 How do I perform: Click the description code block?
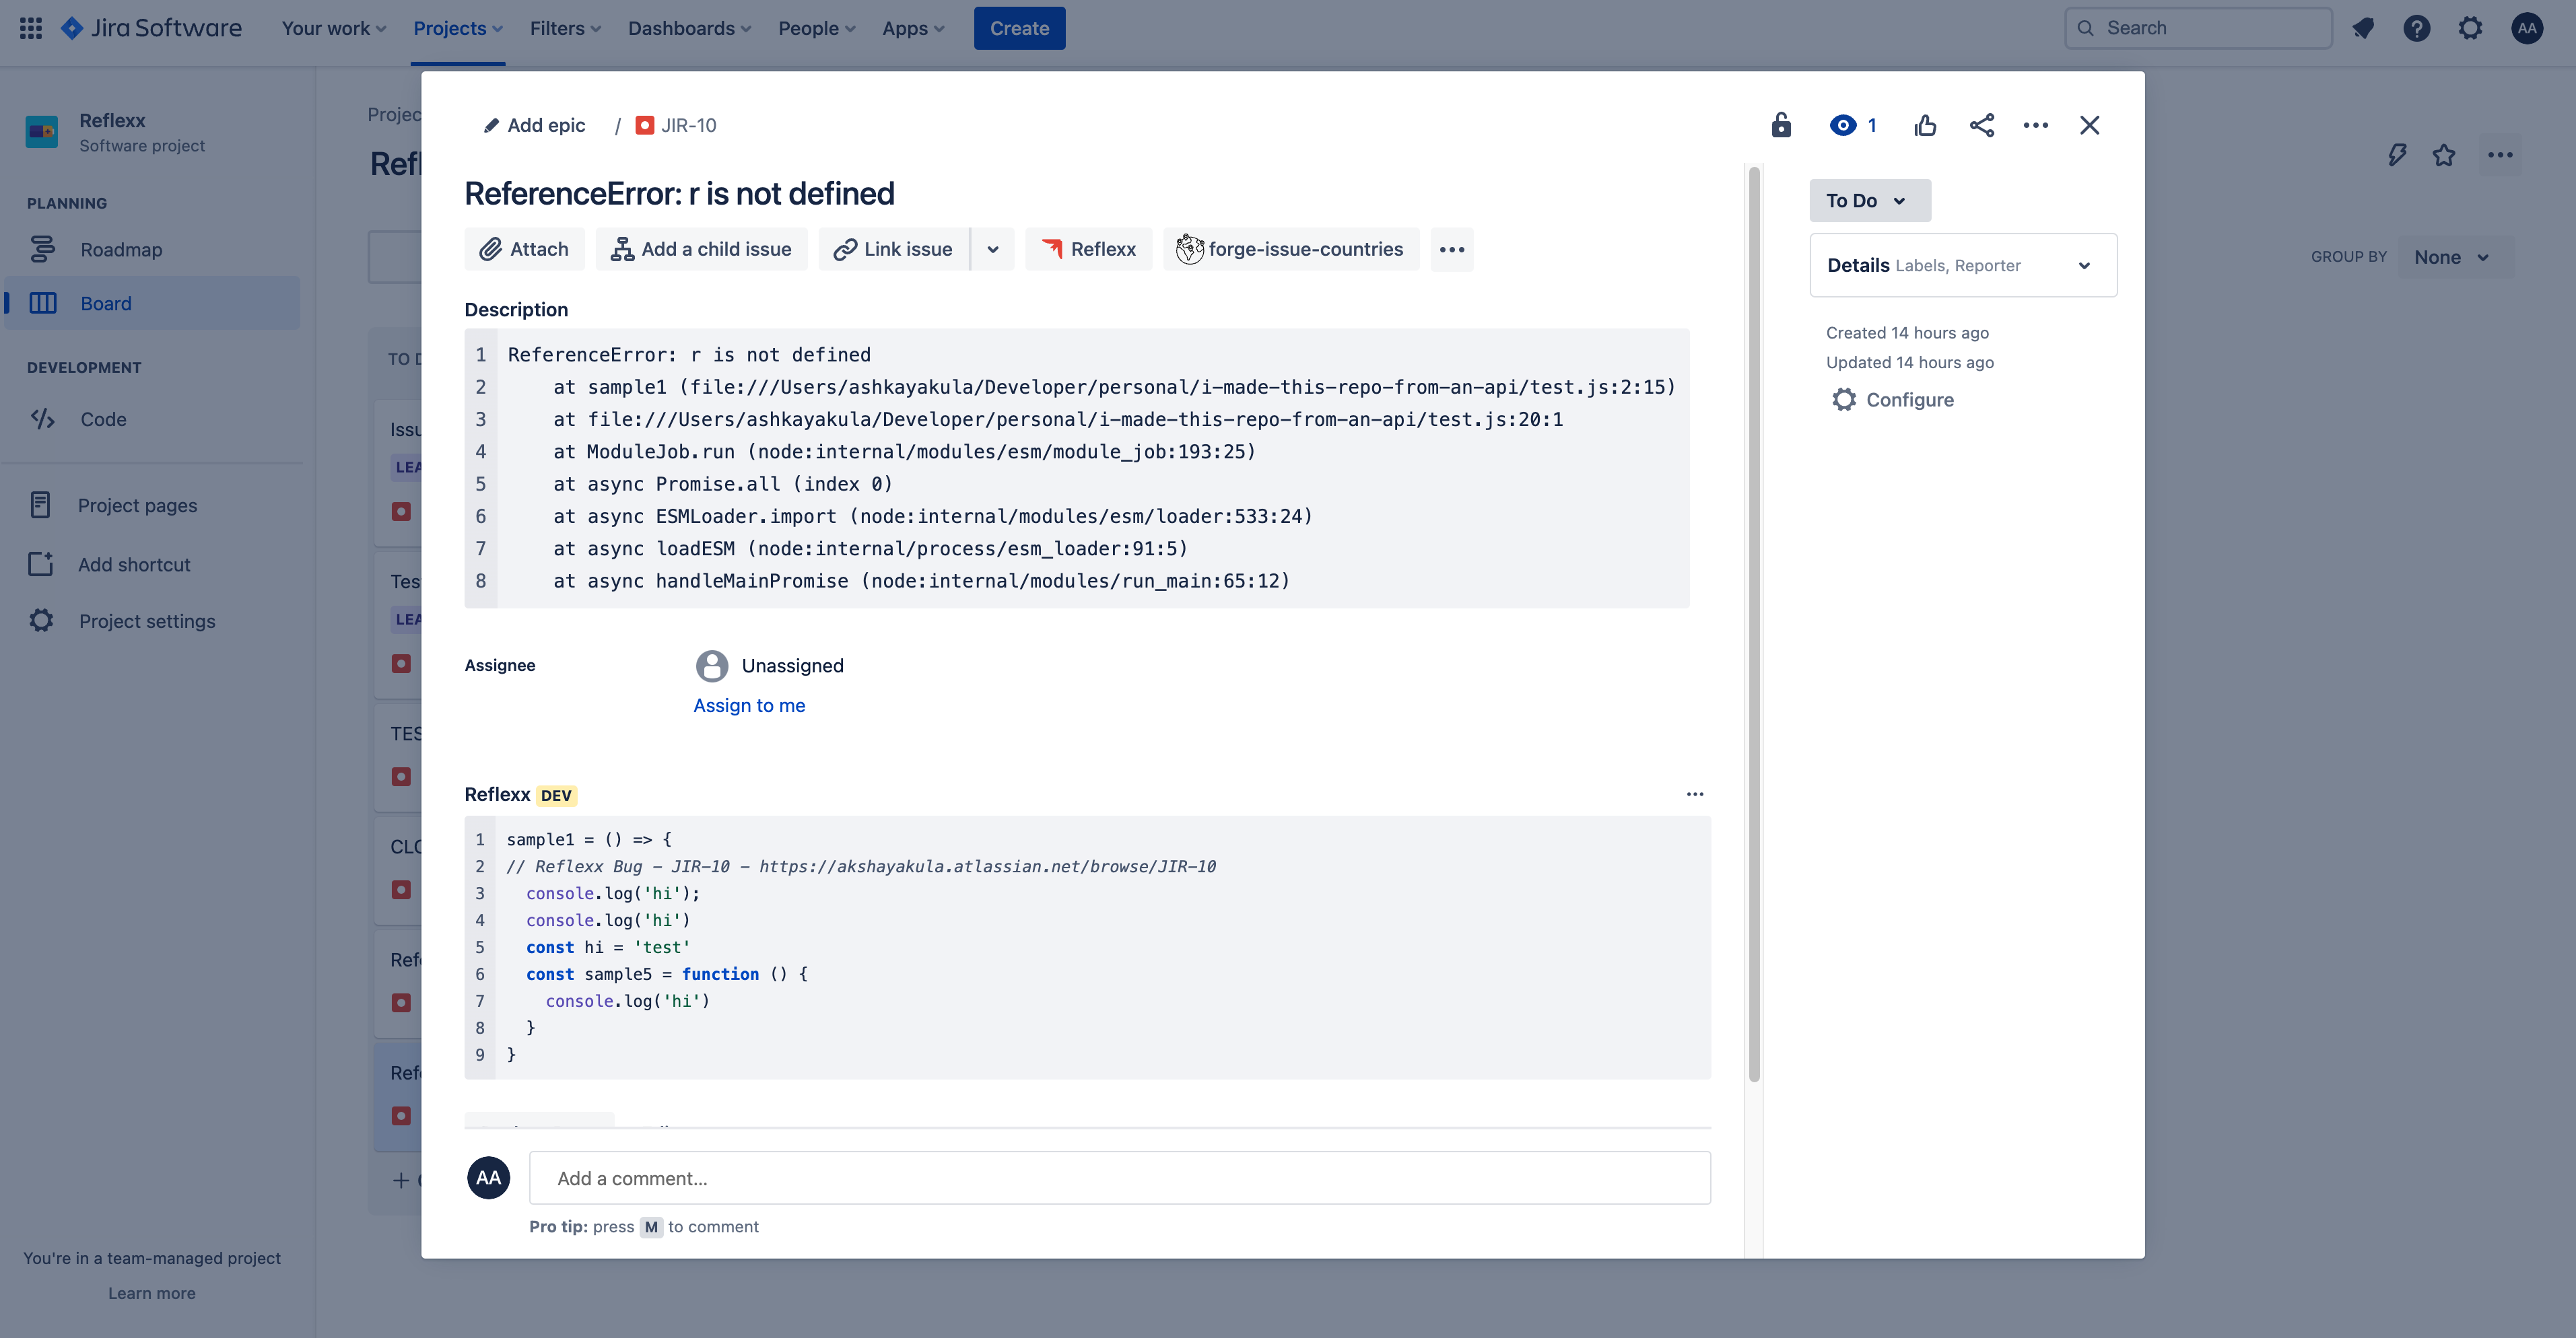[1077, 468]
